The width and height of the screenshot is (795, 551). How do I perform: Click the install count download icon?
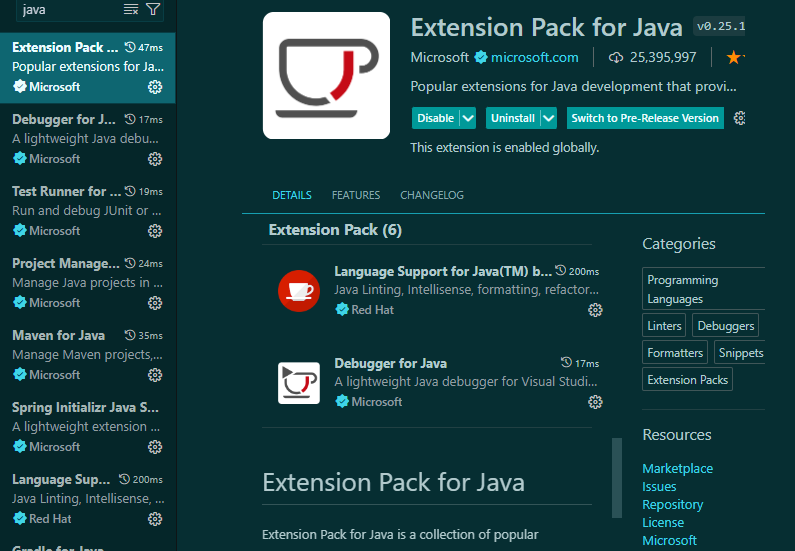click(x=616, y=58)
